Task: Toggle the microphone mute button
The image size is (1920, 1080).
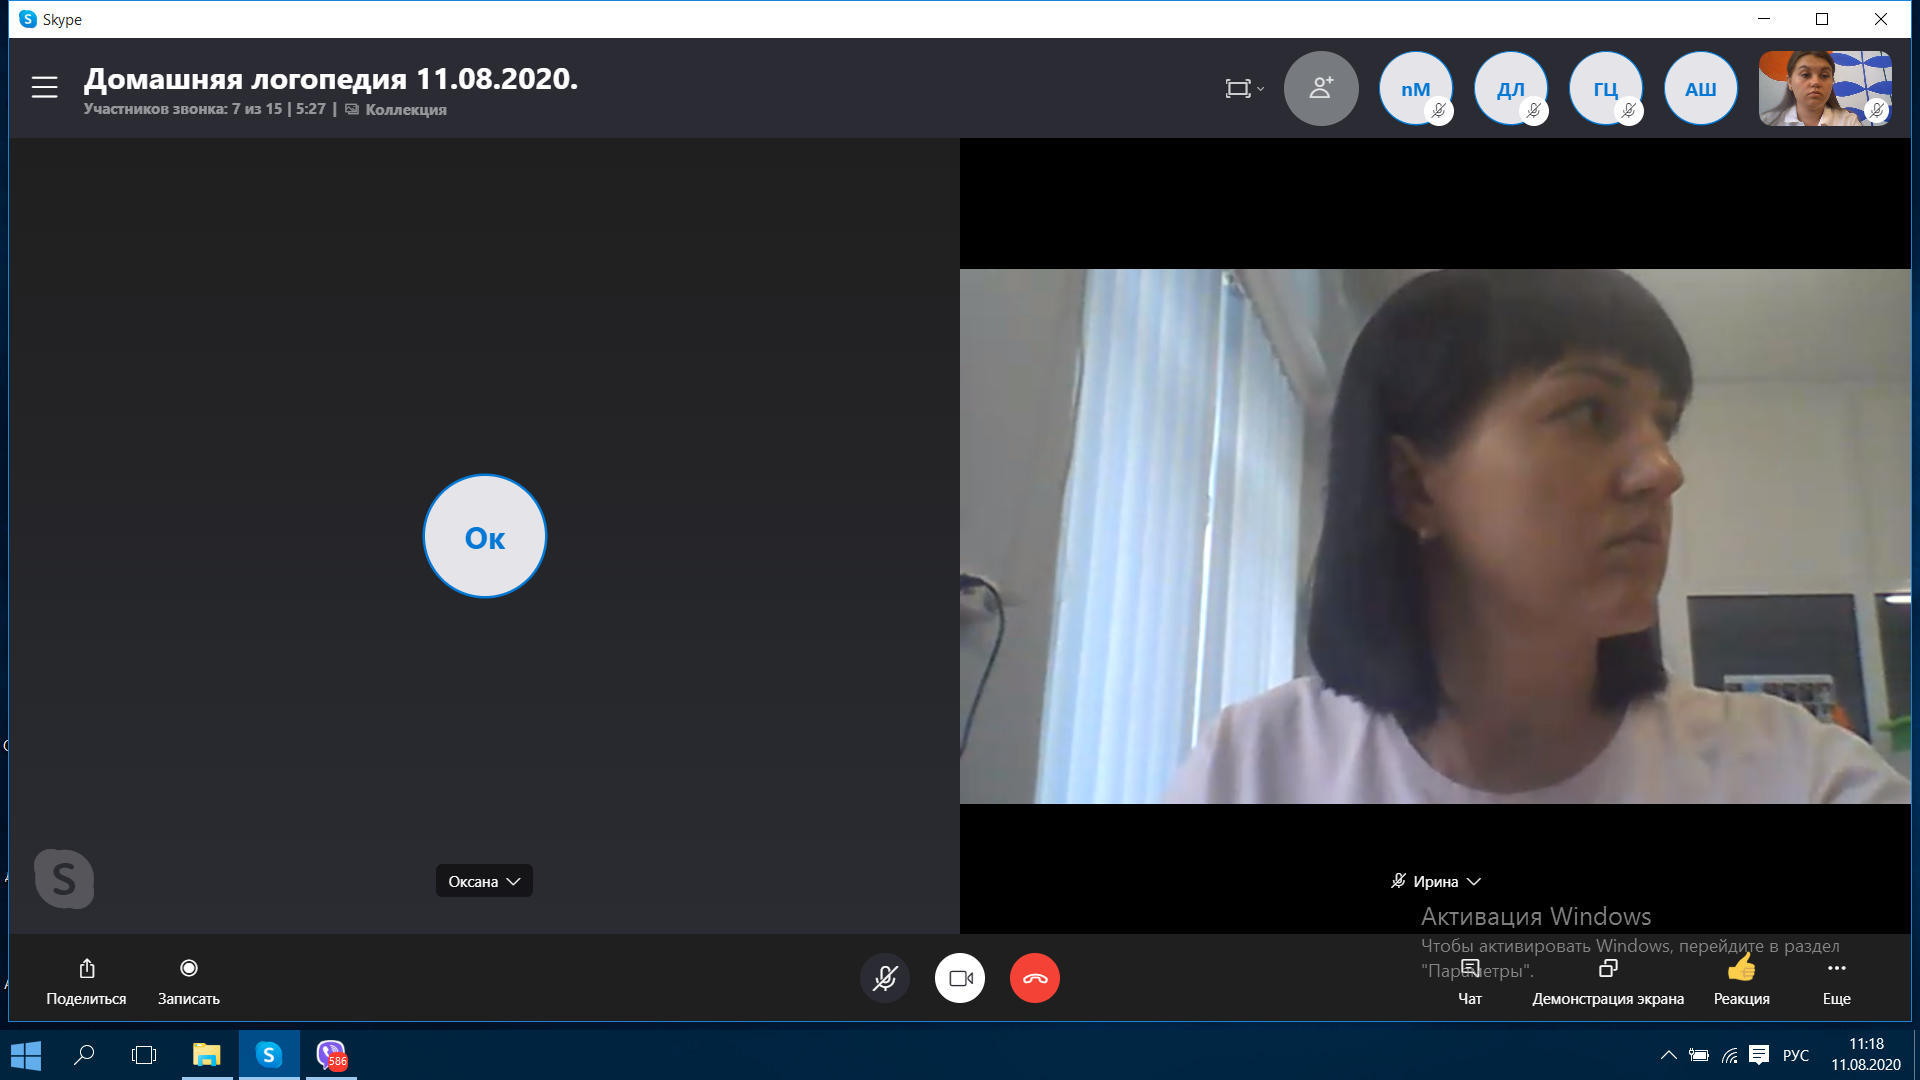Action: click(x=885, y=978)
